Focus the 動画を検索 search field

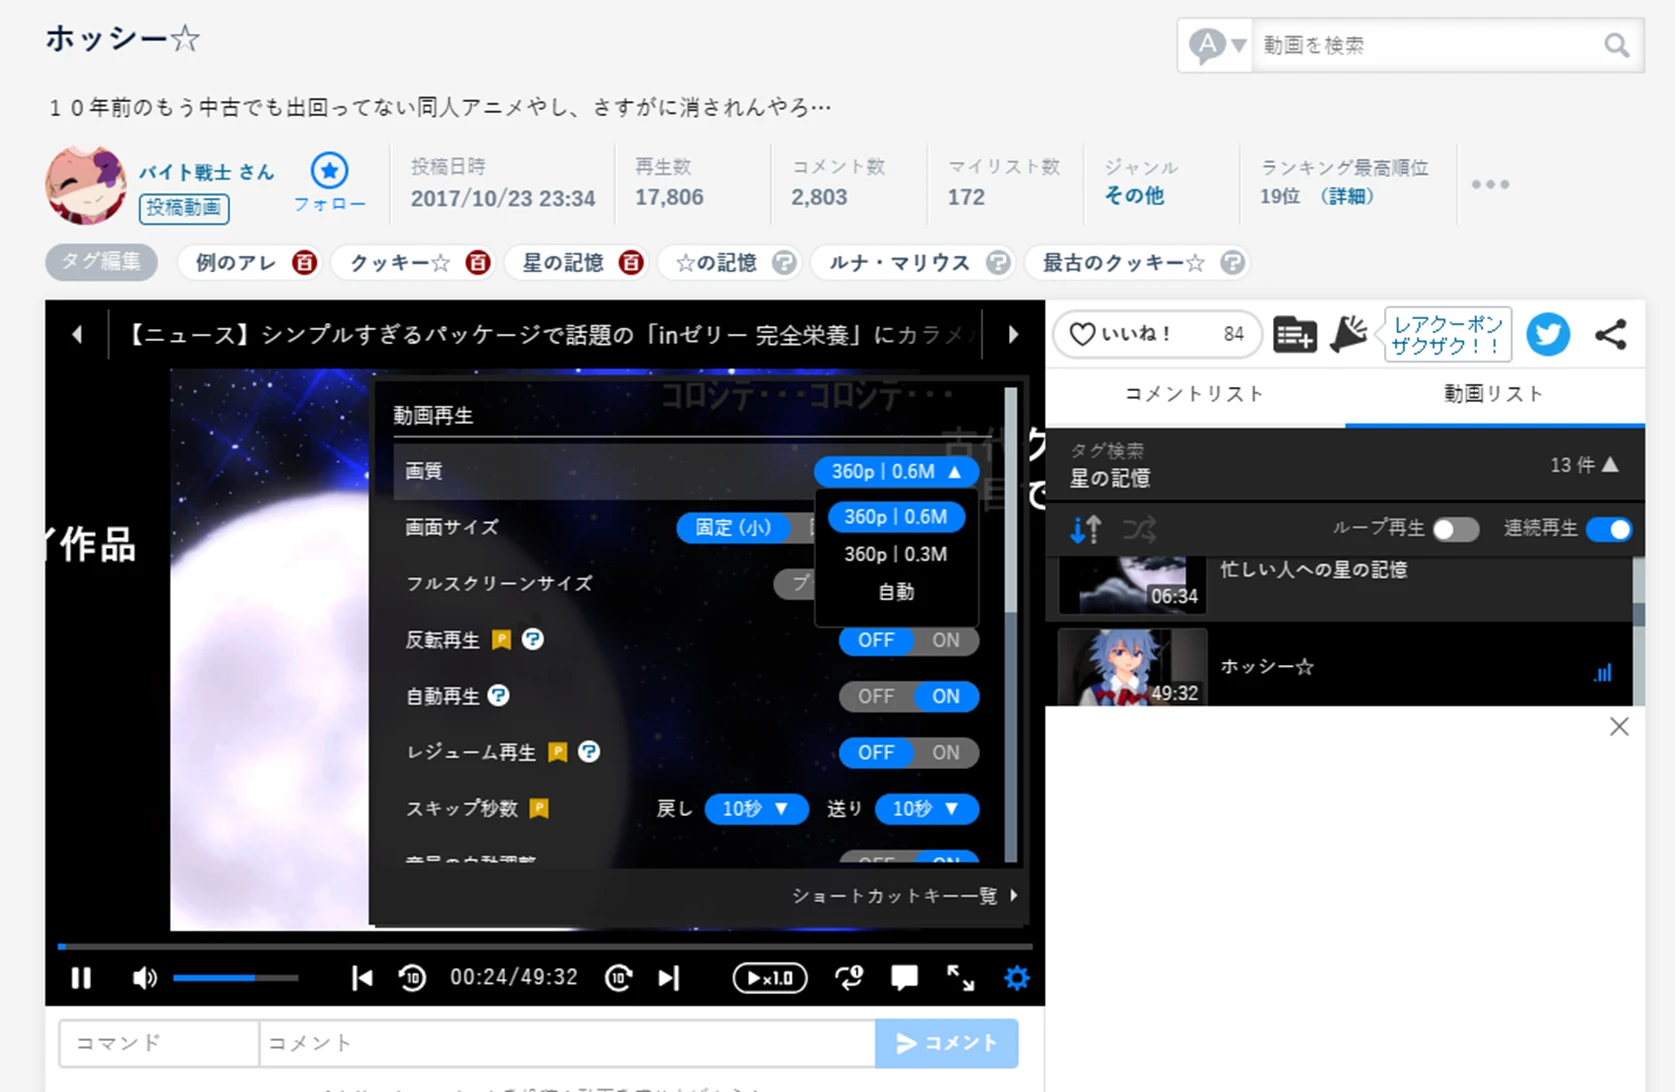[1425, 45]
